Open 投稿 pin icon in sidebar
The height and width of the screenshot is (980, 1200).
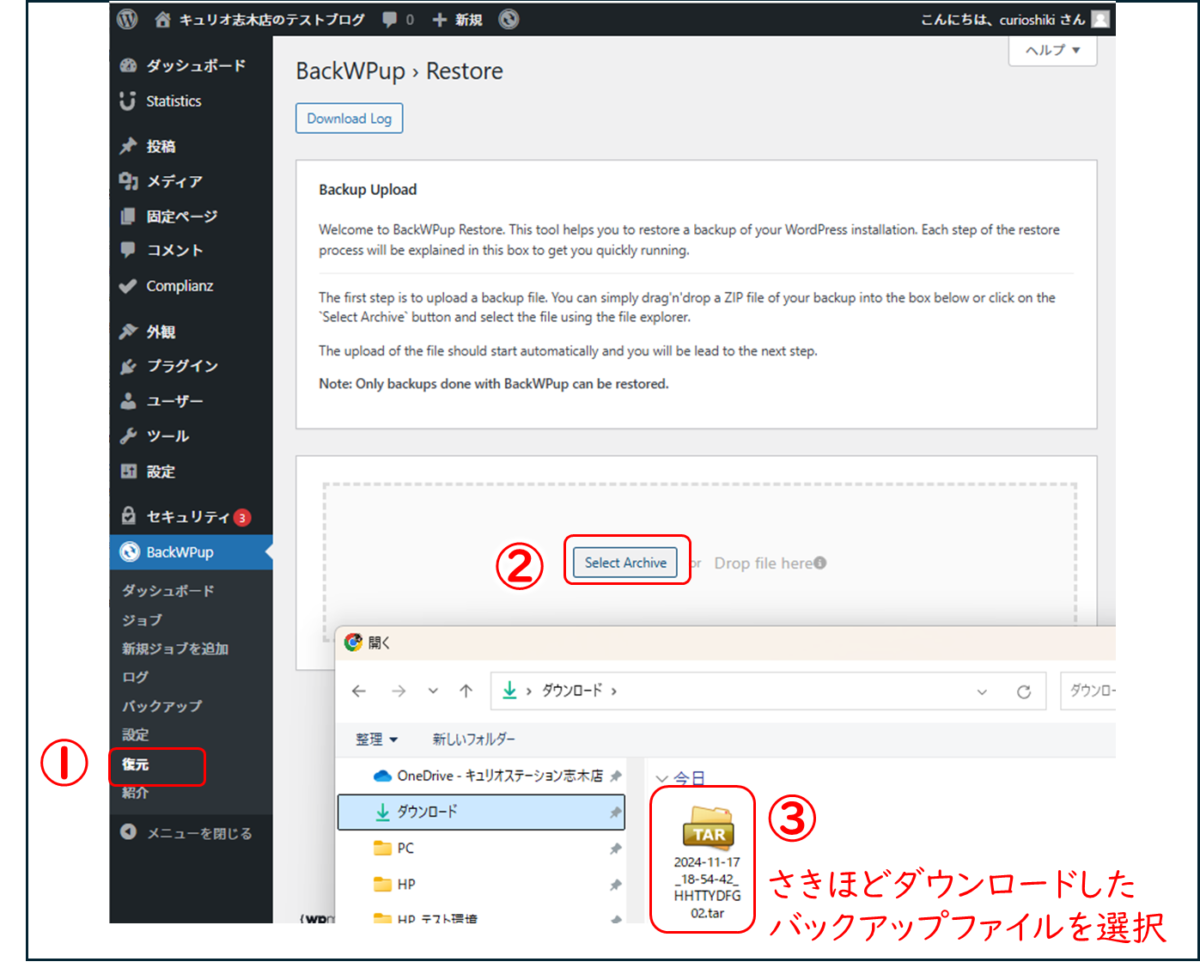[128, 146]
